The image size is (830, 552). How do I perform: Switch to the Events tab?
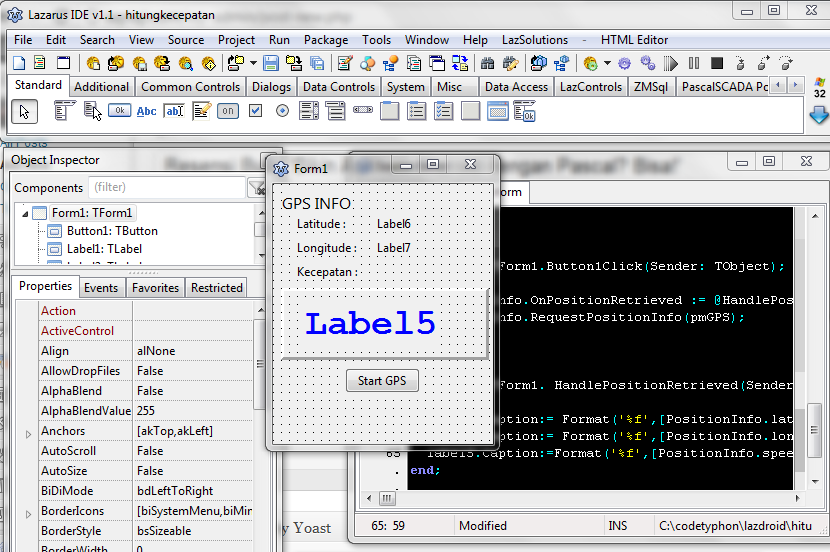[100, 288]
